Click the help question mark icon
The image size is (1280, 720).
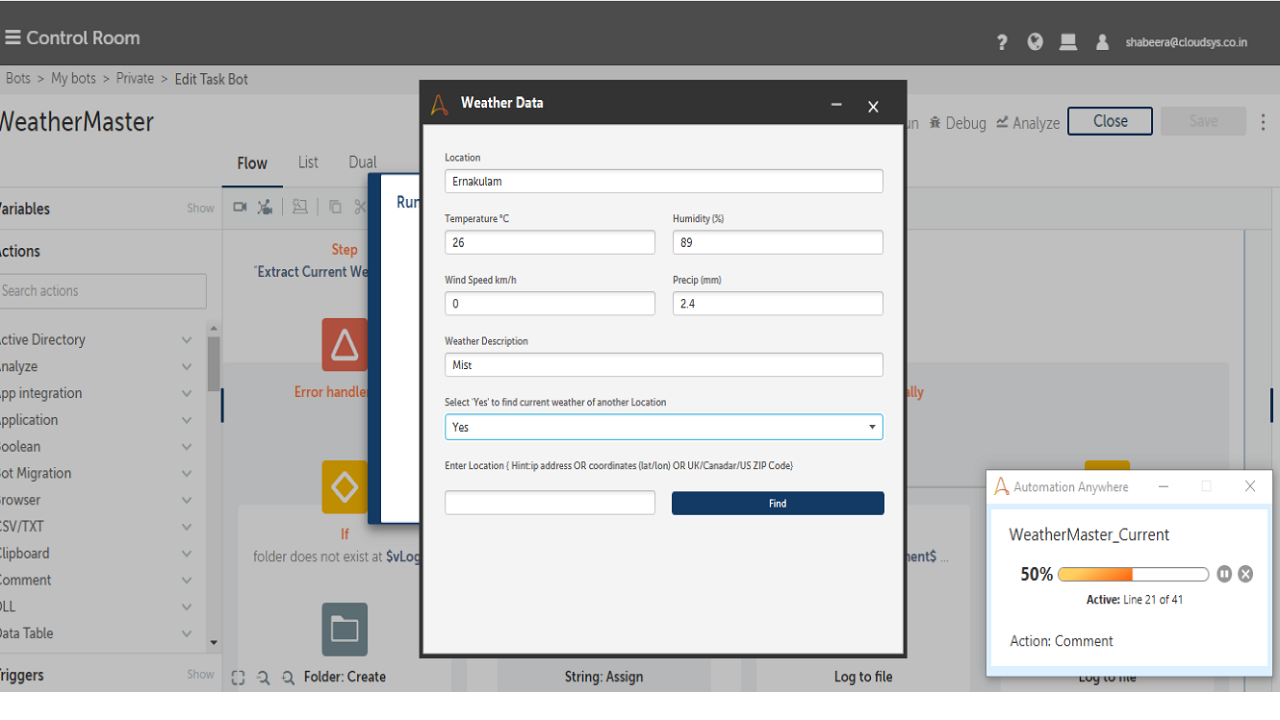click(x=1002, y=42)
